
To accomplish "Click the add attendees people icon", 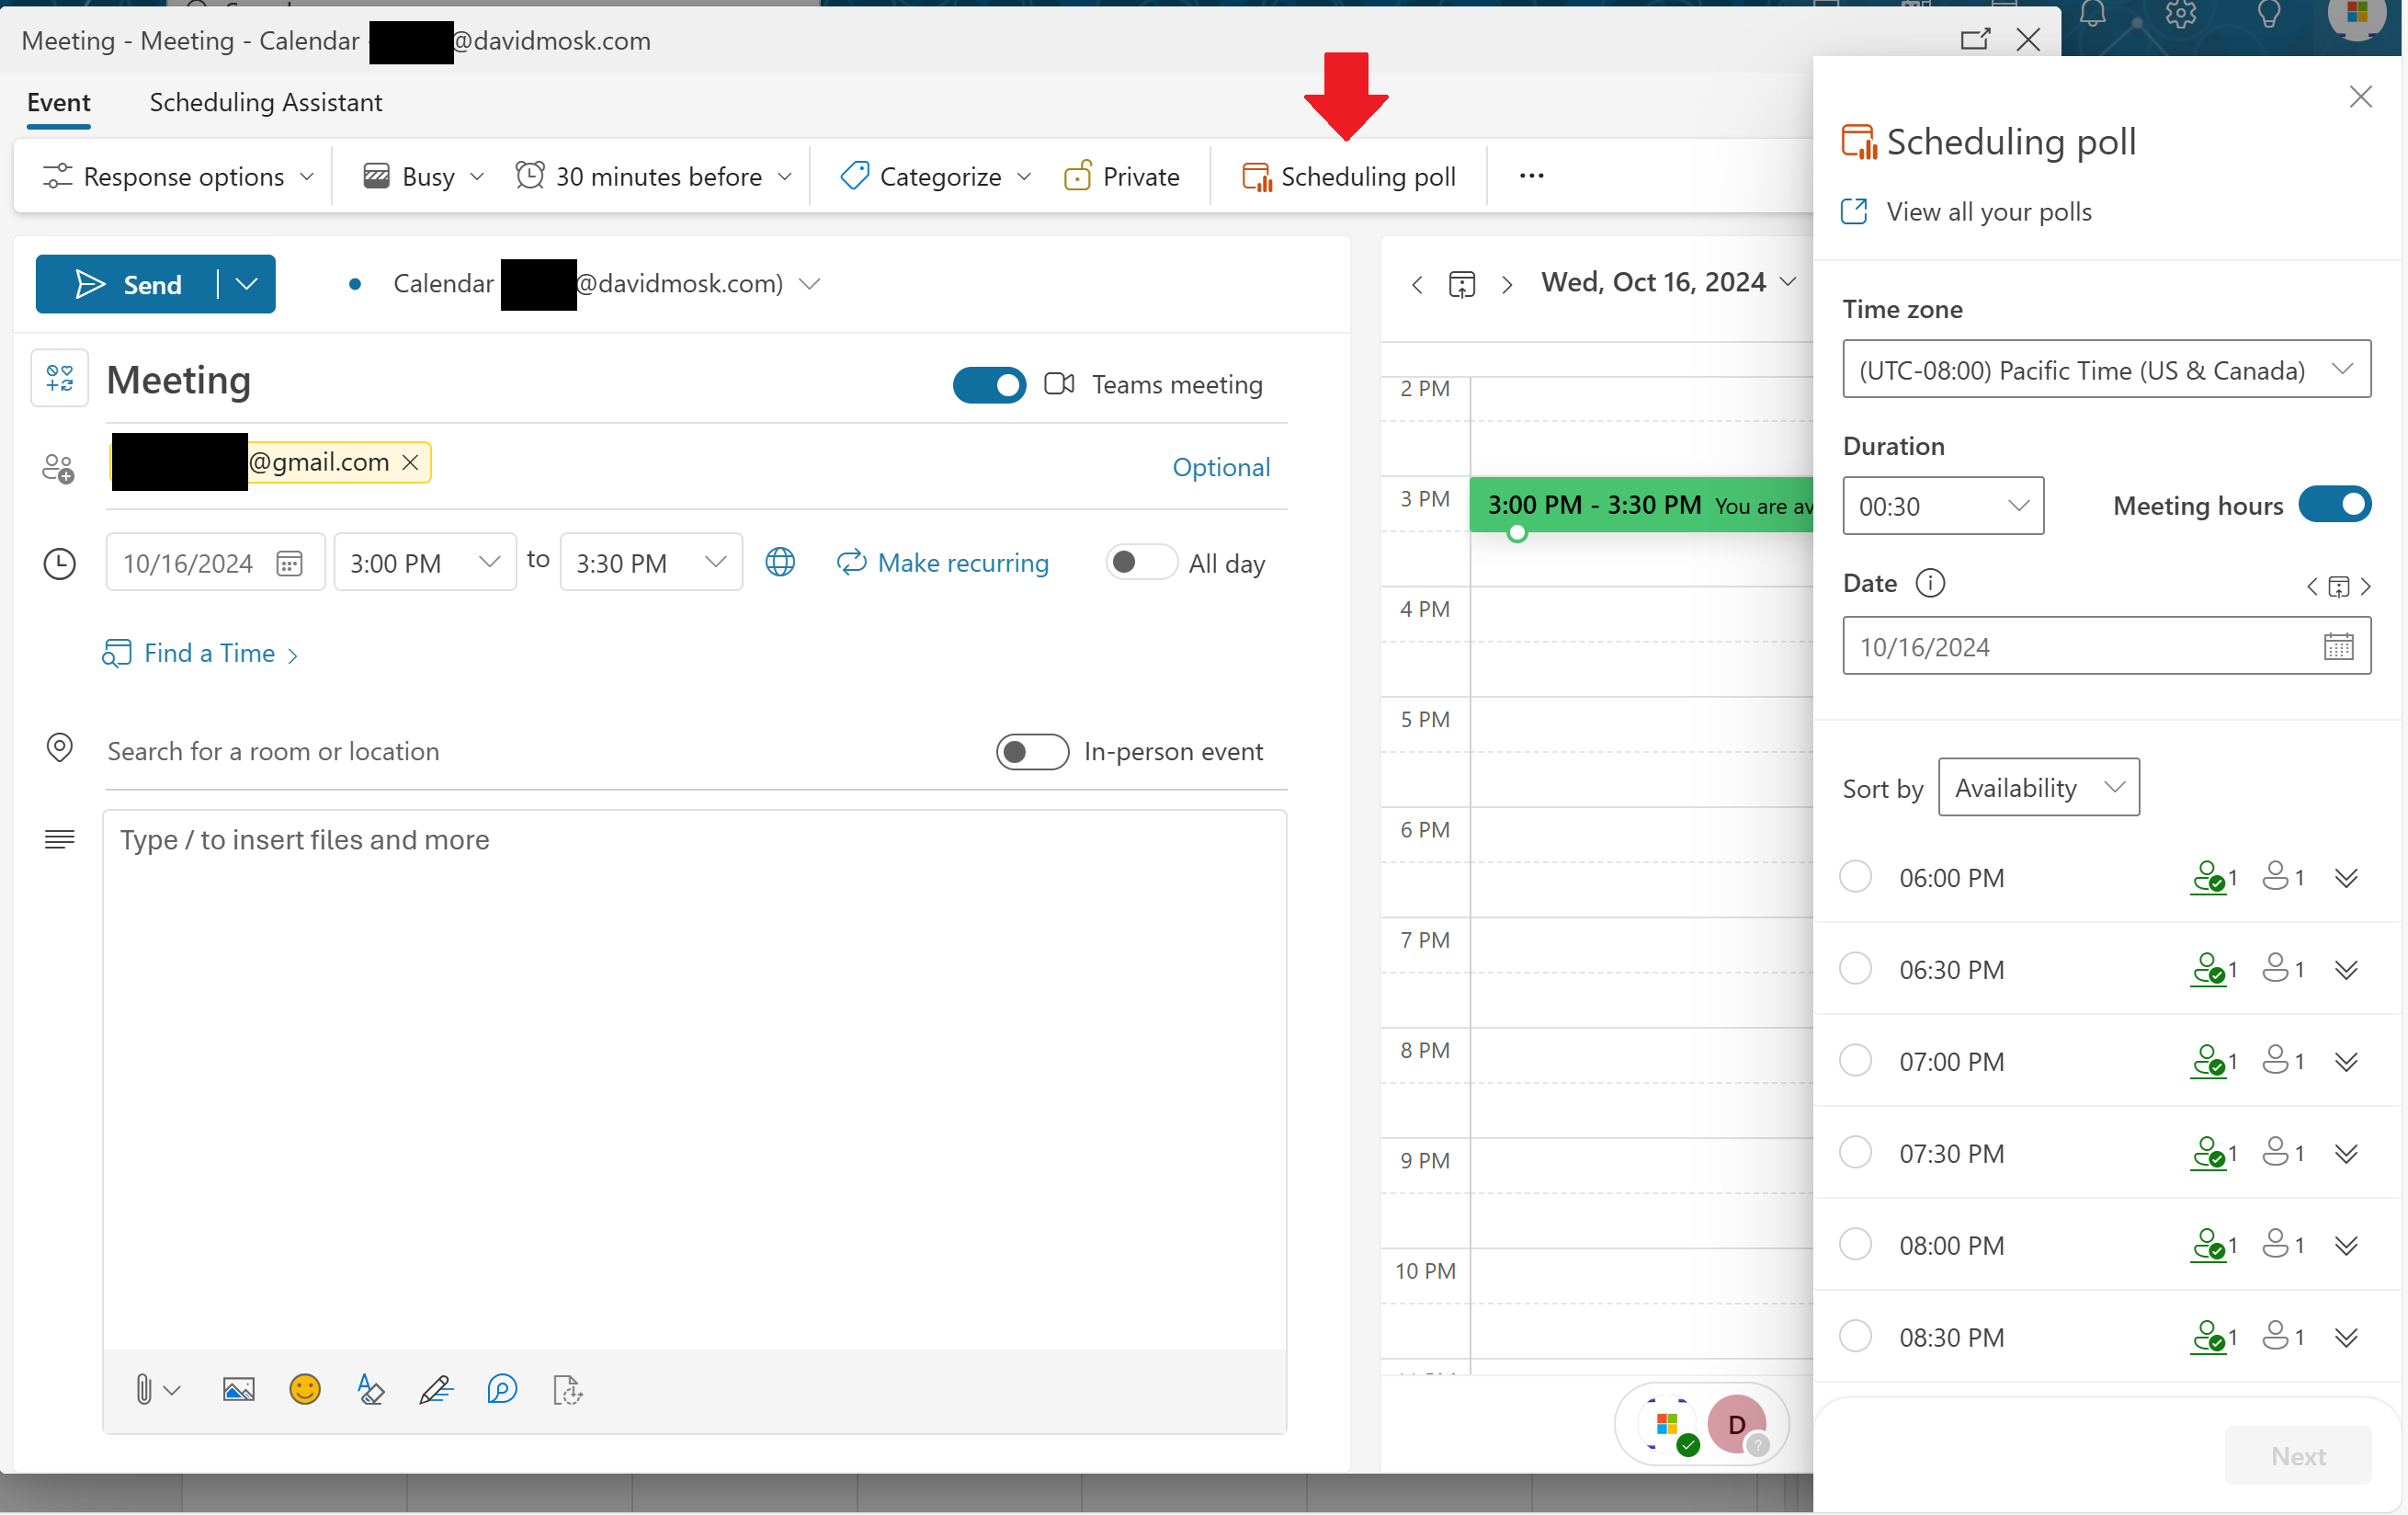I will (x=59, y=468).
